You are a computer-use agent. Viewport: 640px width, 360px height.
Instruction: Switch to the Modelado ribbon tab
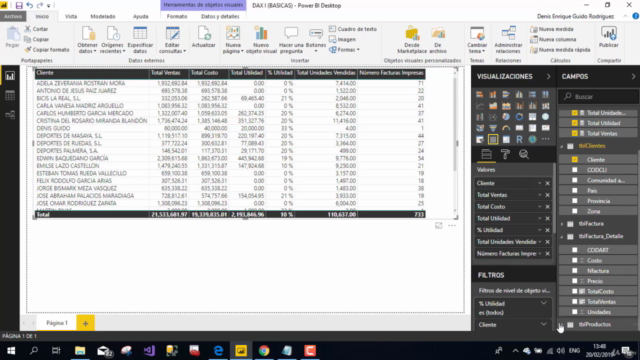pos(103,16)
